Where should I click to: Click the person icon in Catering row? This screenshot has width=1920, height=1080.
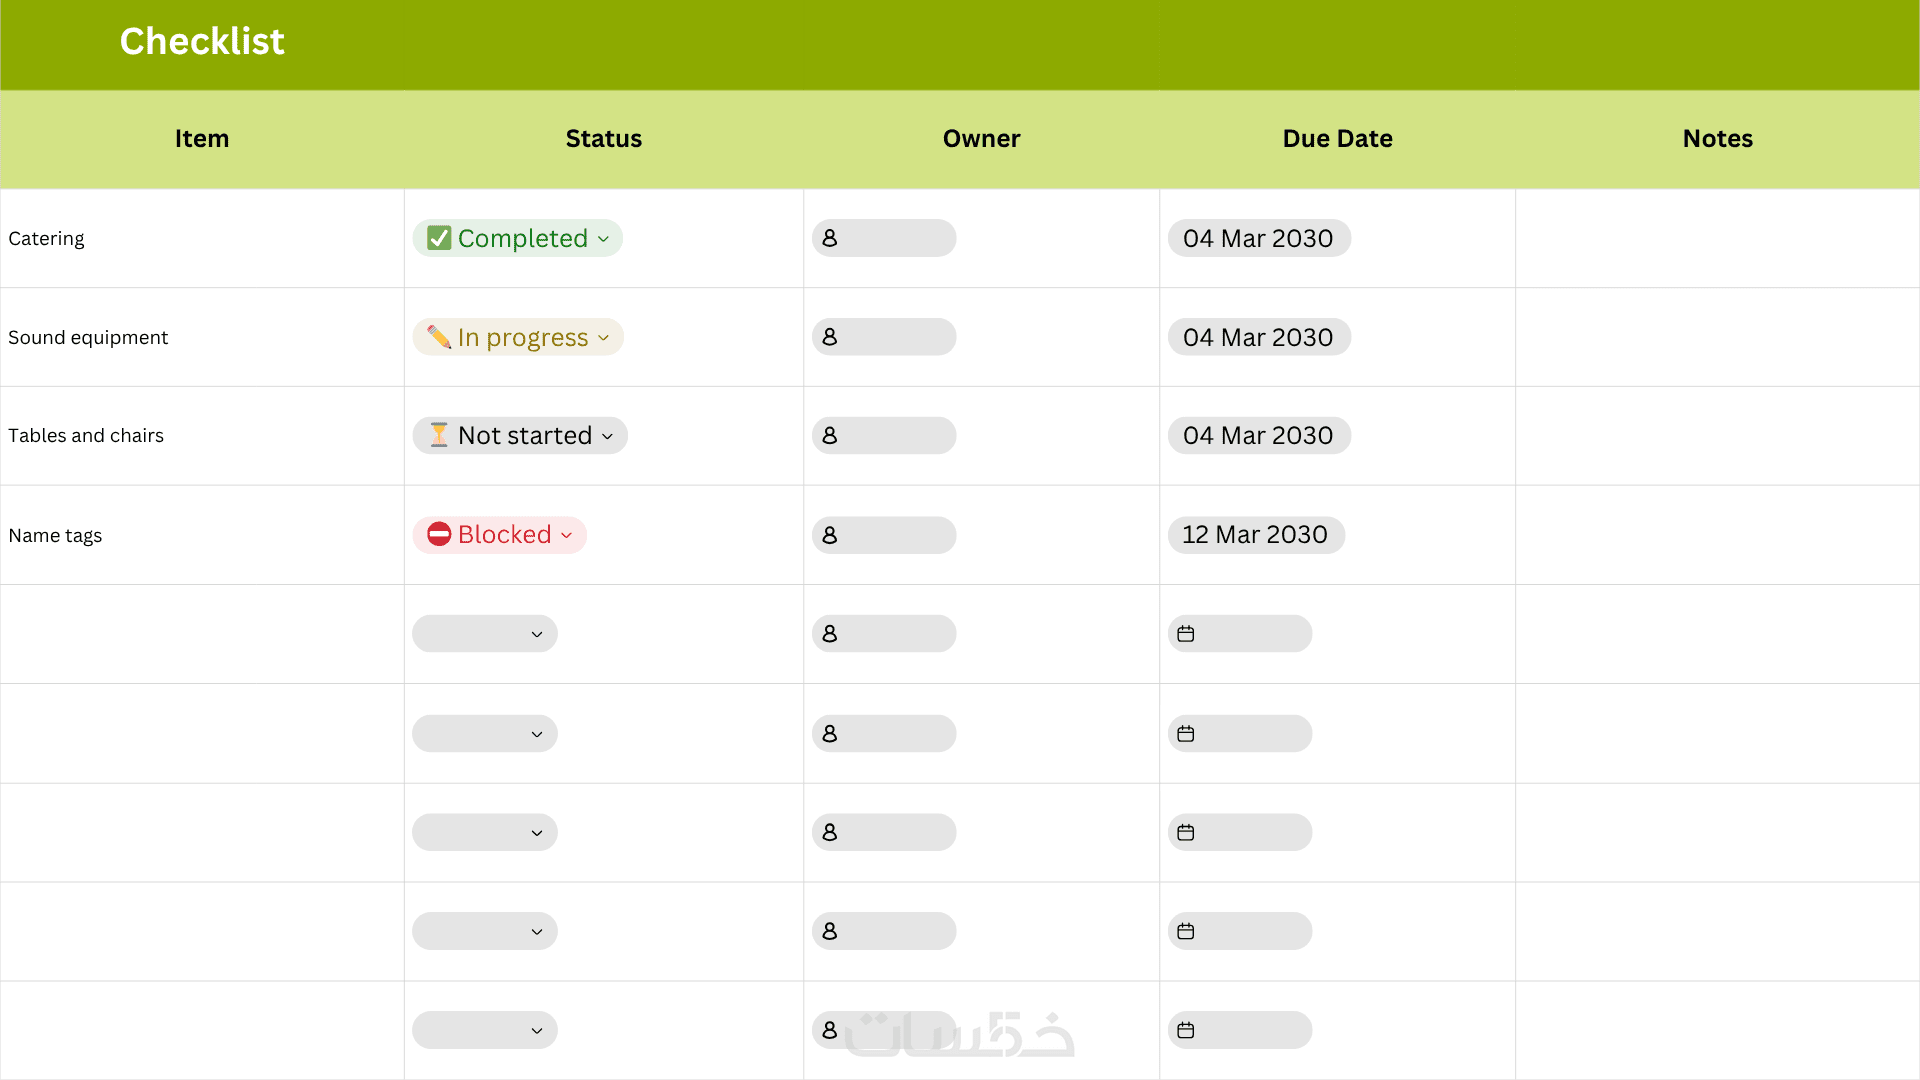point(830,238)
